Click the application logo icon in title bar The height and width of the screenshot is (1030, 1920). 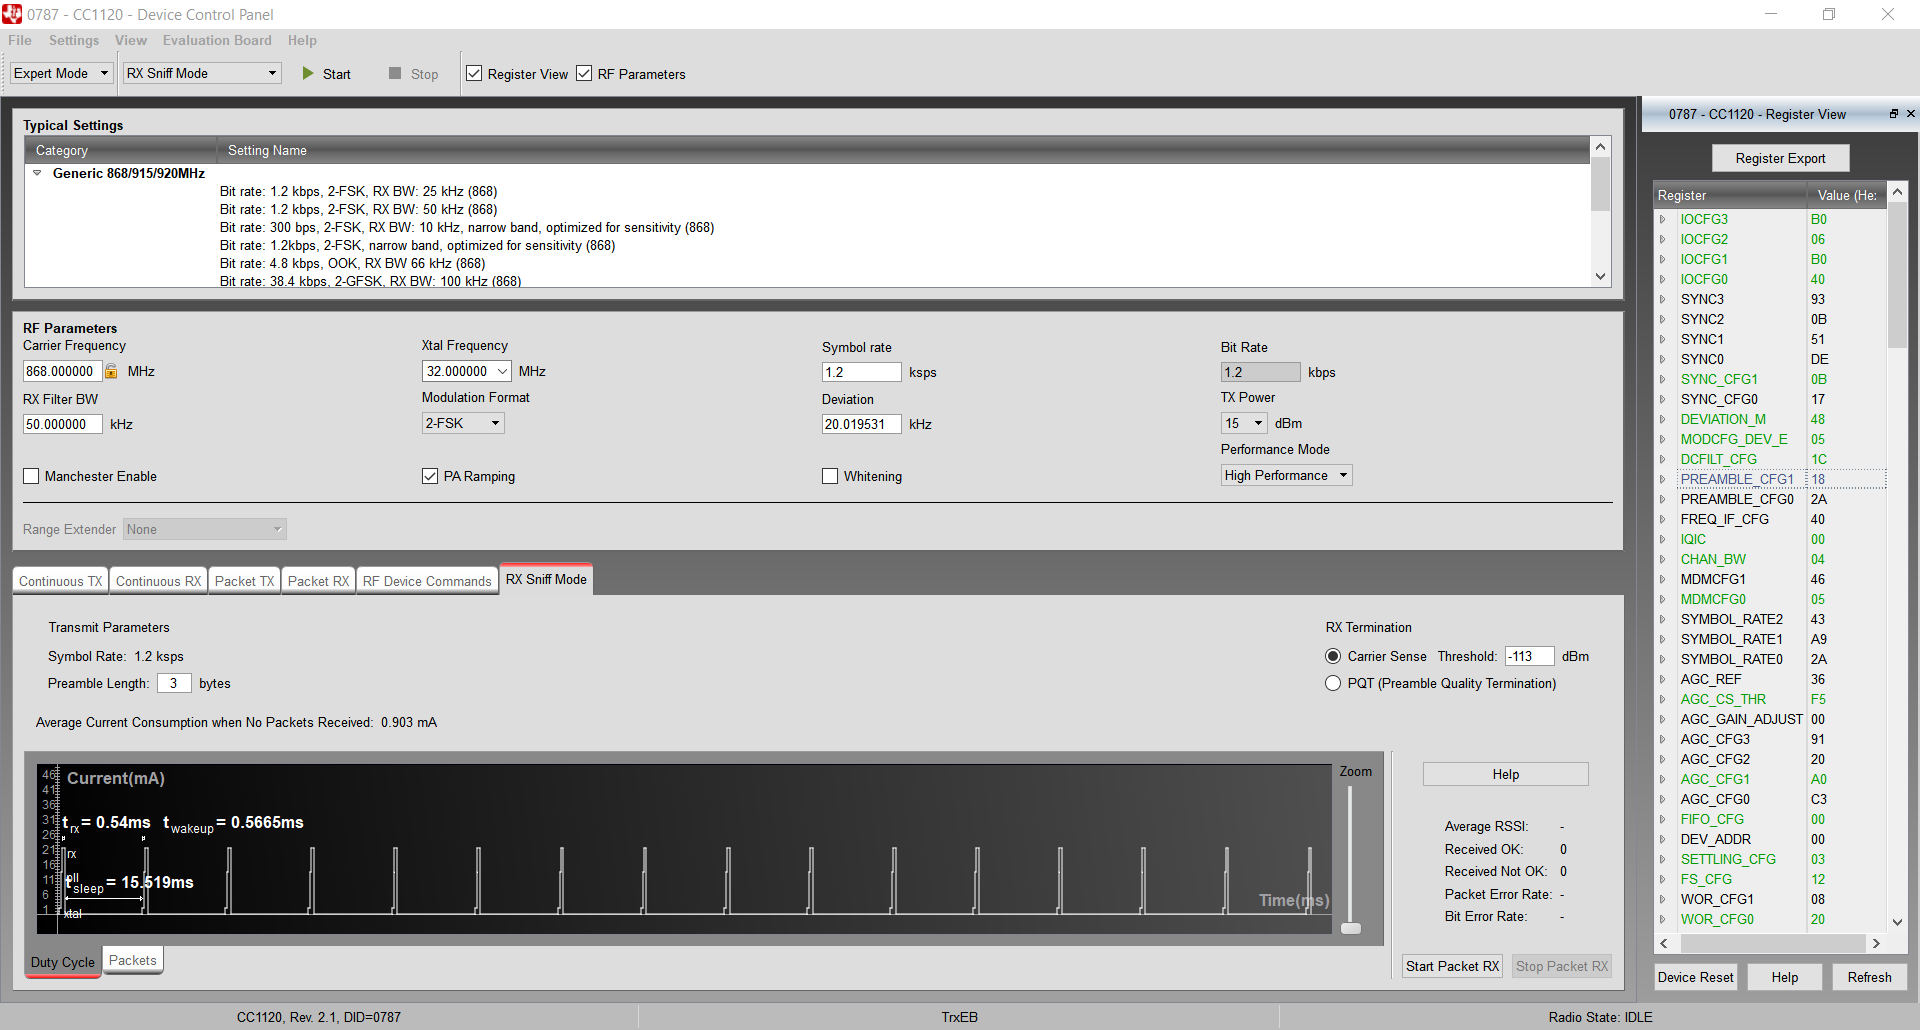[12, 14]
